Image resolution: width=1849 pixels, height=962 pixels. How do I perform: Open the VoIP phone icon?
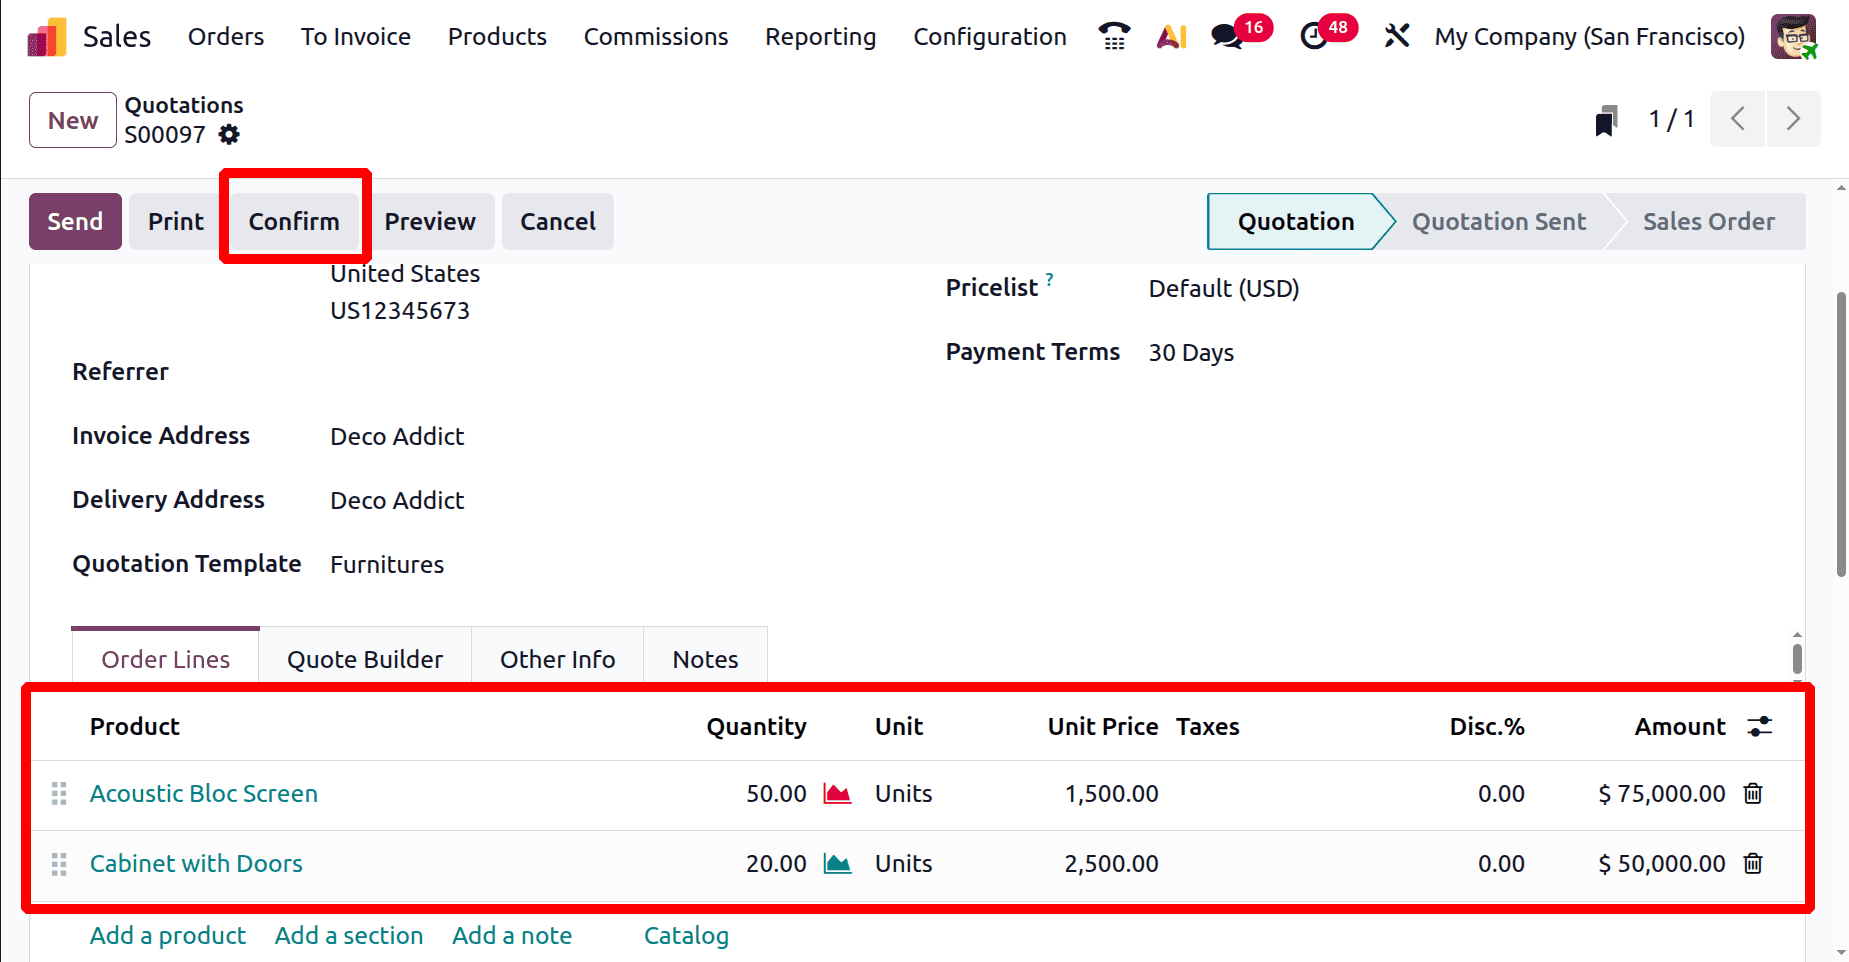1114,37
